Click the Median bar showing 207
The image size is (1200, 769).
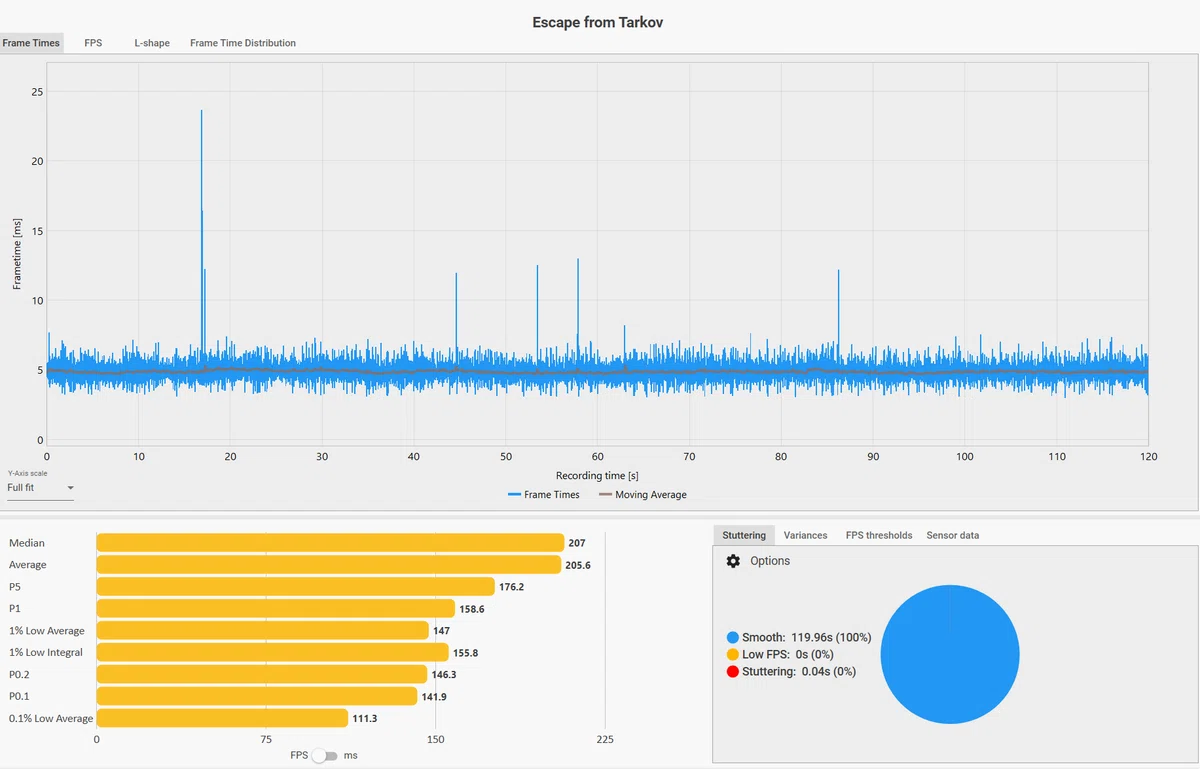point(330,543)
